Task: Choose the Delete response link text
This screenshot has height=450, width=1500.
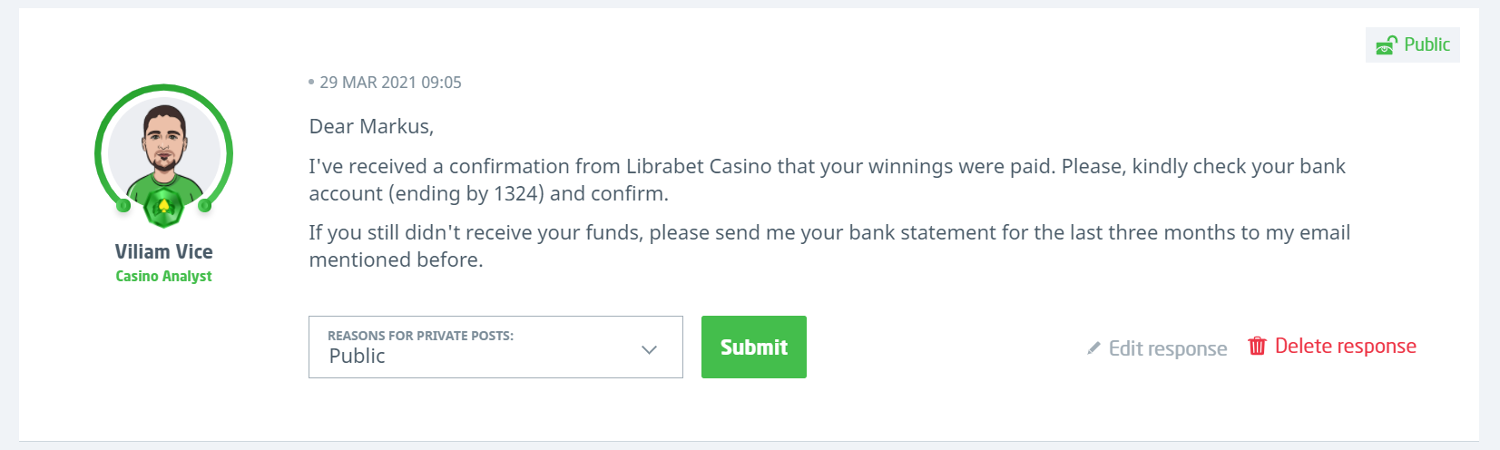Action: (1345, 346)
